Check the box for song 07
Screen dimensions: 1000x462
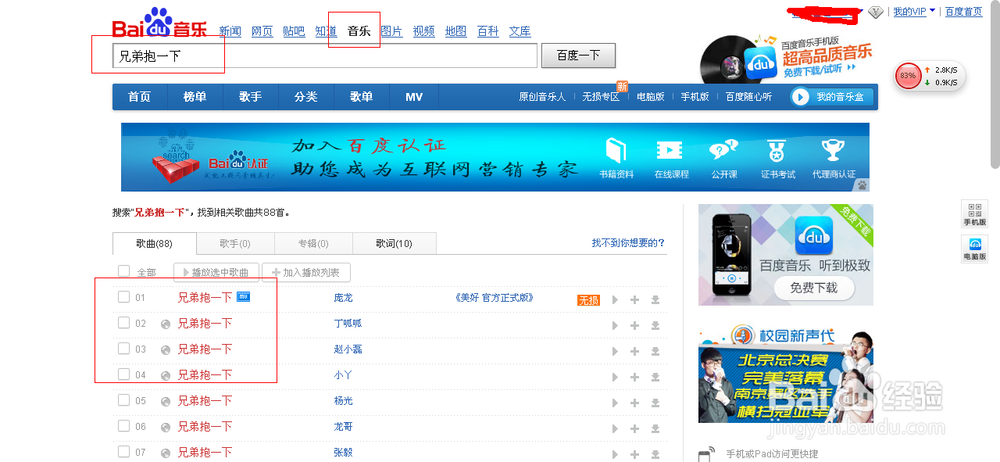tap(124, 452)
